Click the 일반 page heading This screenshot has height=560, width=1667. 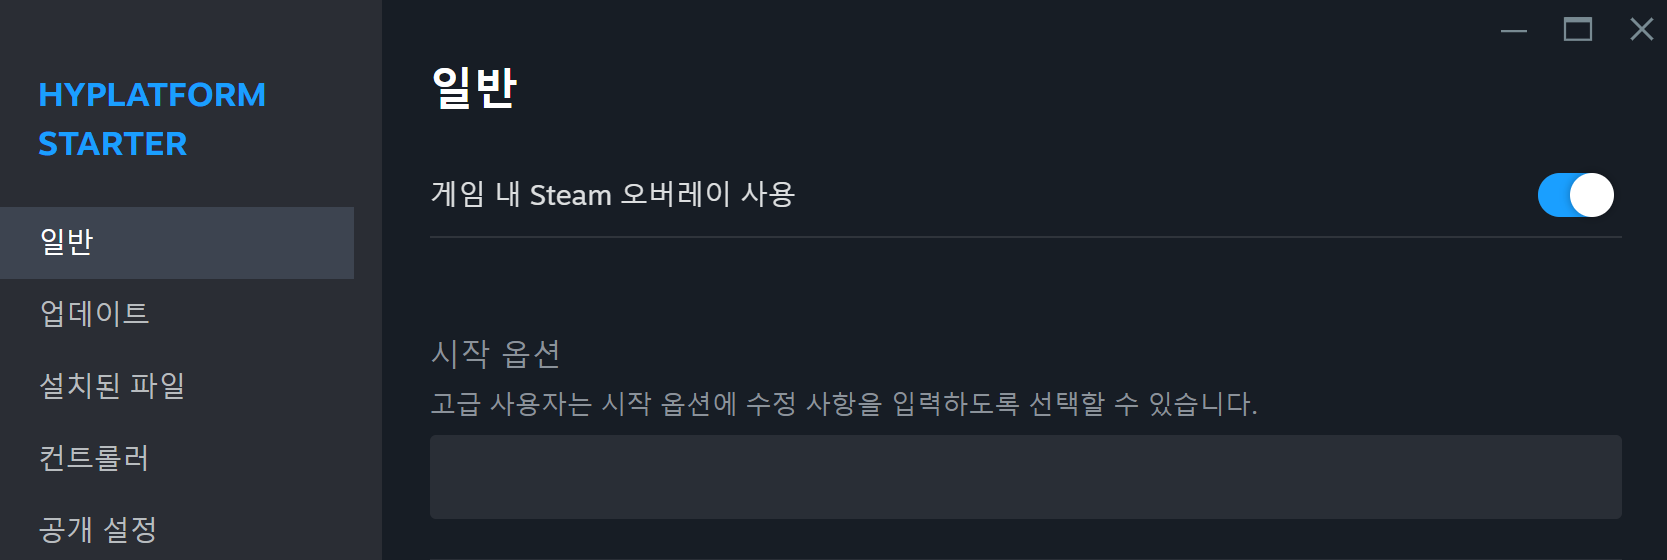click(x=474, y=88)
